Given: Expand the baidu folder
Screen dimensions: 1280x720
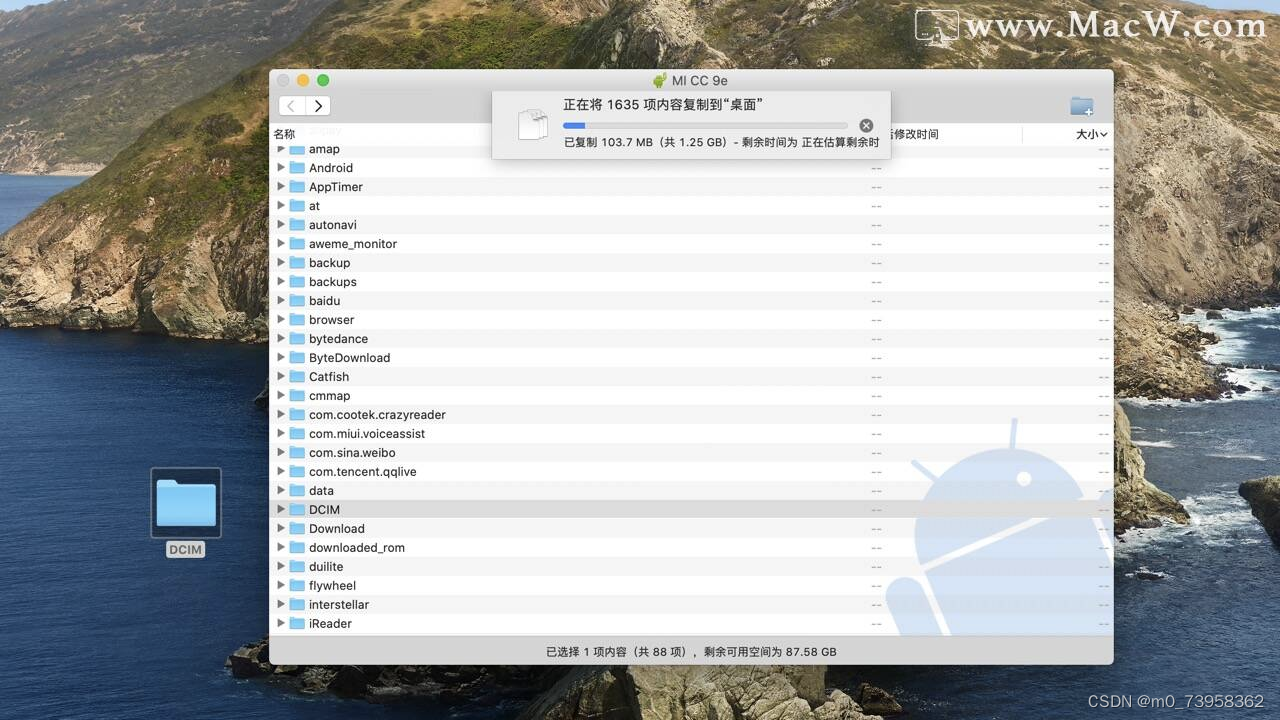Looking at the screenshot, I should [x=281, y=301].
